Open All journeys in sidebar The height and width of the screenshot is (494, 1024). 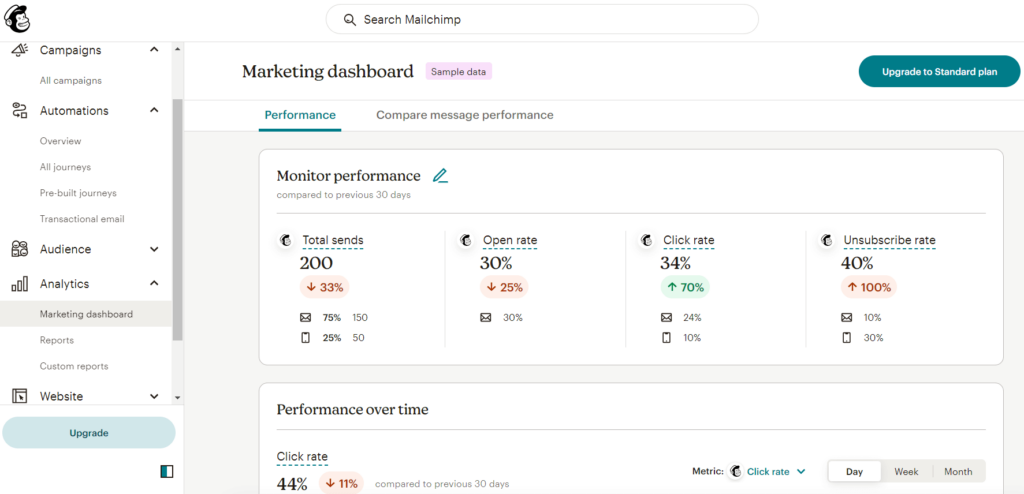[65, 167]
